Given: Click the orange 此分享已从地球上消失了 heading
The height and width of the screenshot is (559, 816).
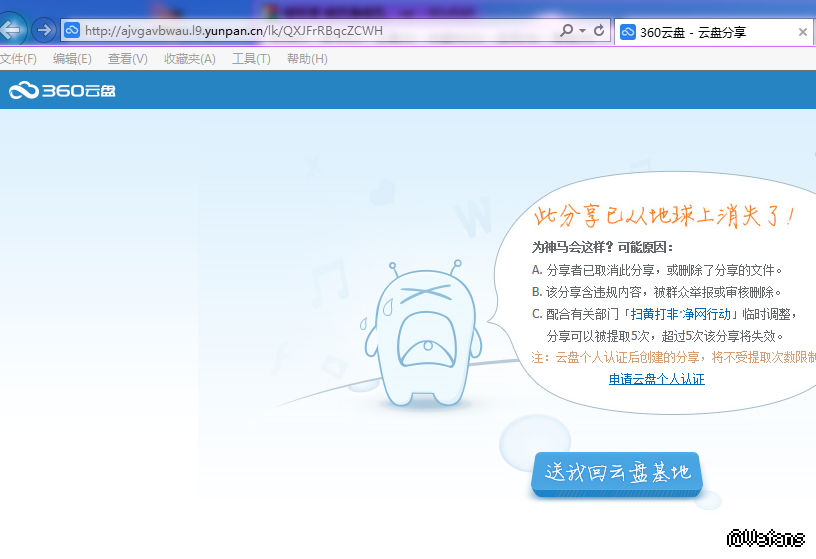Looking at the screenshot, I should click(665, 215).
